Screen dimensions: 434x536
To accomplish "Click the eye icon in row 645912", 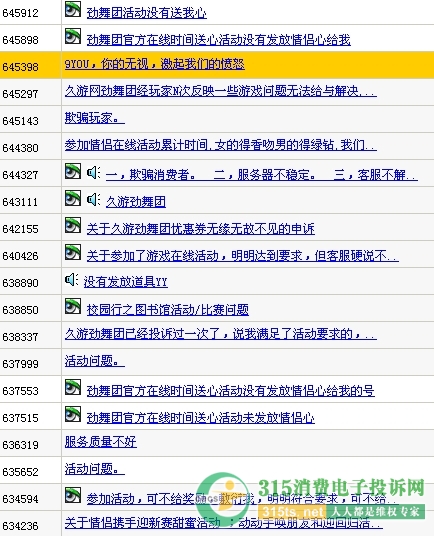I will (x=73, y=9).
